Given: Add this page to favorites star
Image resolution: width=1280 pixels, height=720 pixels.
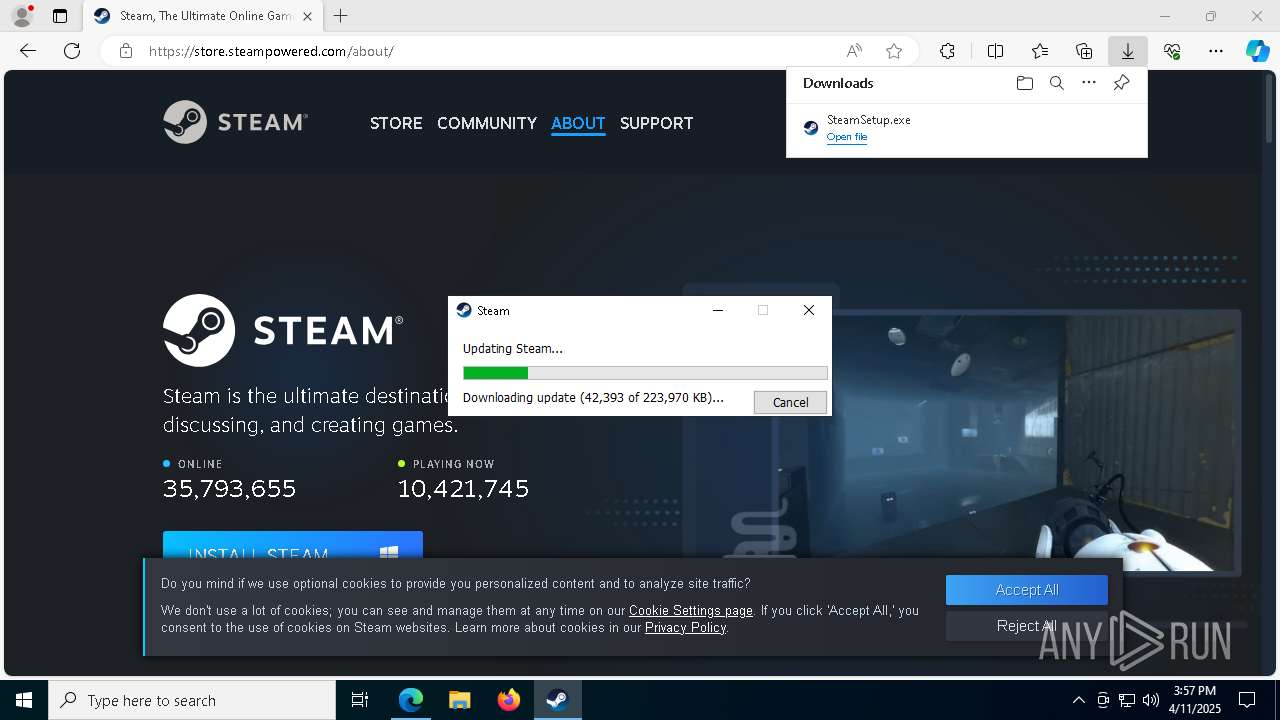Looking at the screenshot, I should click(x=894, y=51).
